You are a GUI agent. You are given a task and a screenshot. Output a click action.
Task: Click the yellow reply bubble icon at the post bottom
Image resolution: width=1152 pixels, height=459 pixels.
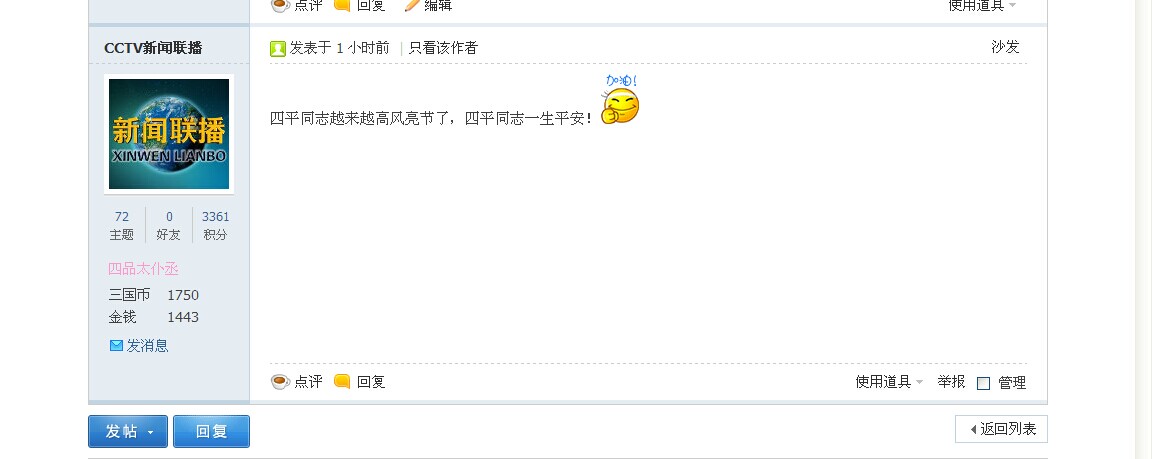342,381
